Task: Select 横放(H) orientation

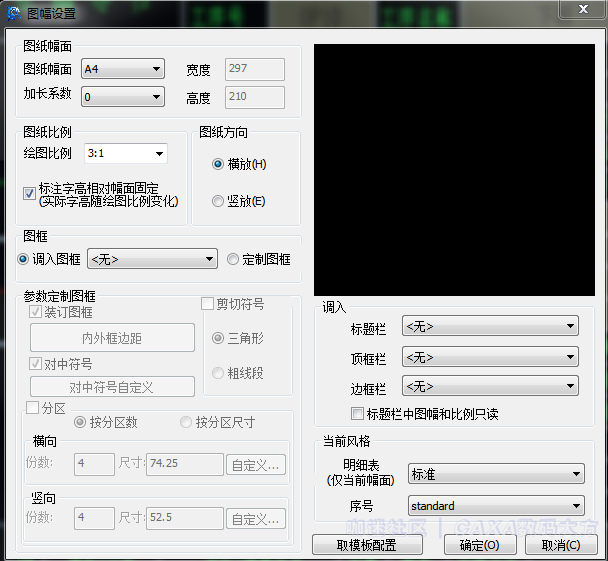Action: [218, 164]
